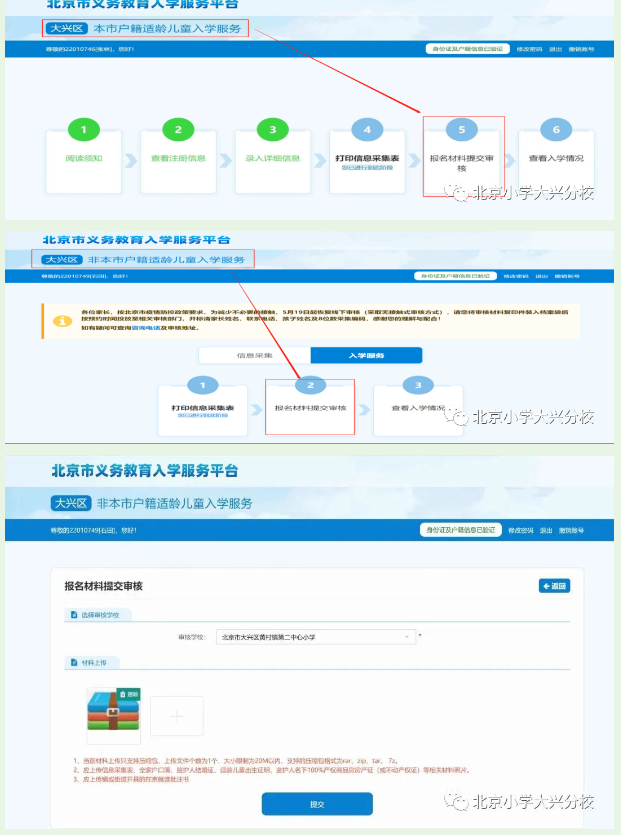Click step 3 查看入学情况 under 入学服务 tab
Viewport: 621px width, 835px height.
(418, 406)
